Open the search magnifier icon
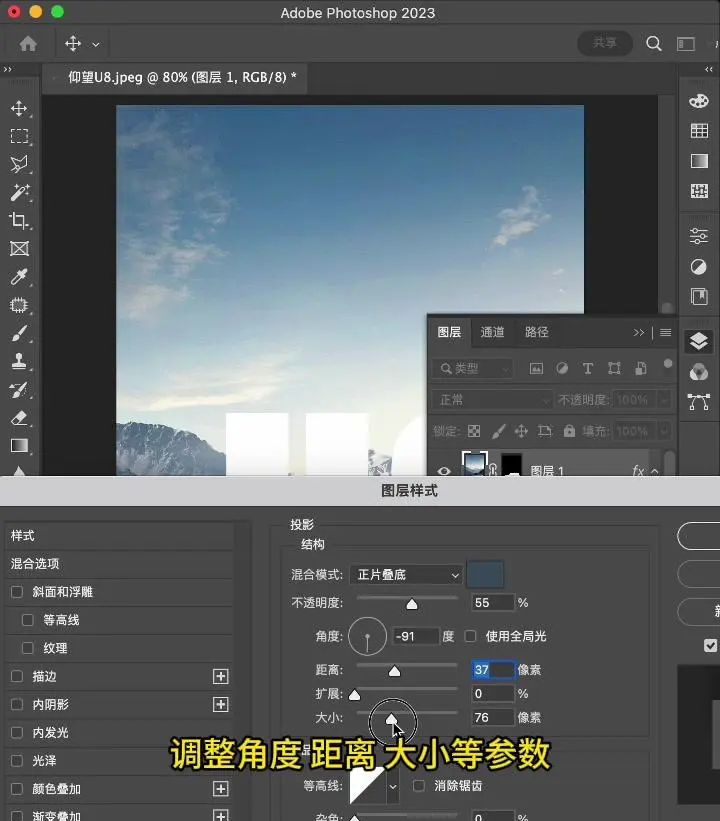The height and width of the screenshot is (821, 720). 653,43
